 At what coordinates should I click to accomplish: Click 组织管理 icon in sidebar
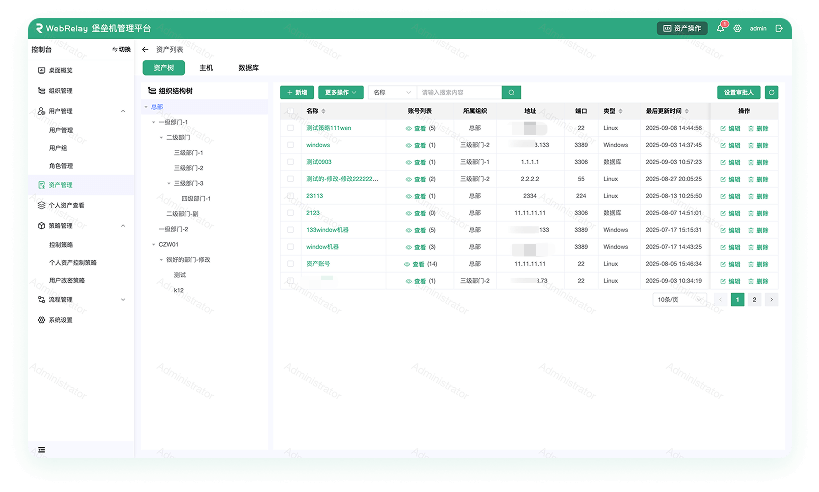tap(41, 90)
